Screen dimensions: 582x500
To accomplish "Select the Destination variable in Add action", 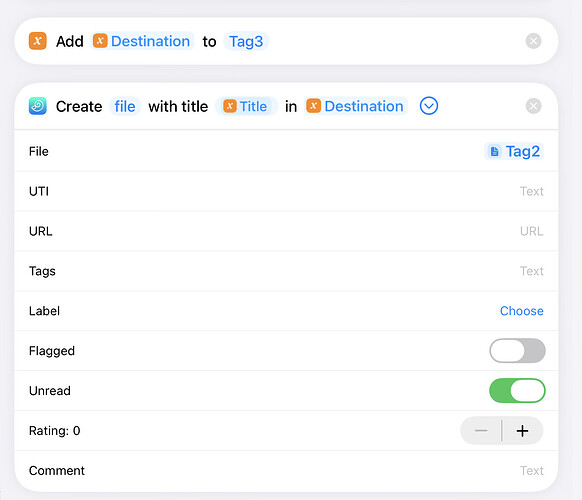I will click(142, 41).
